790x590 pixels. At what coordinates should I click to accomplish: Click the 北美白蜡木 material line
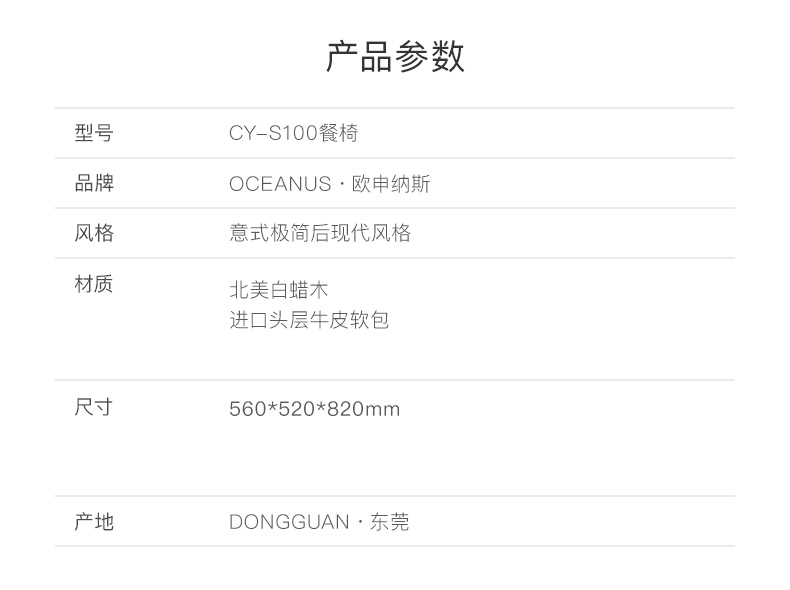[279, 290]
